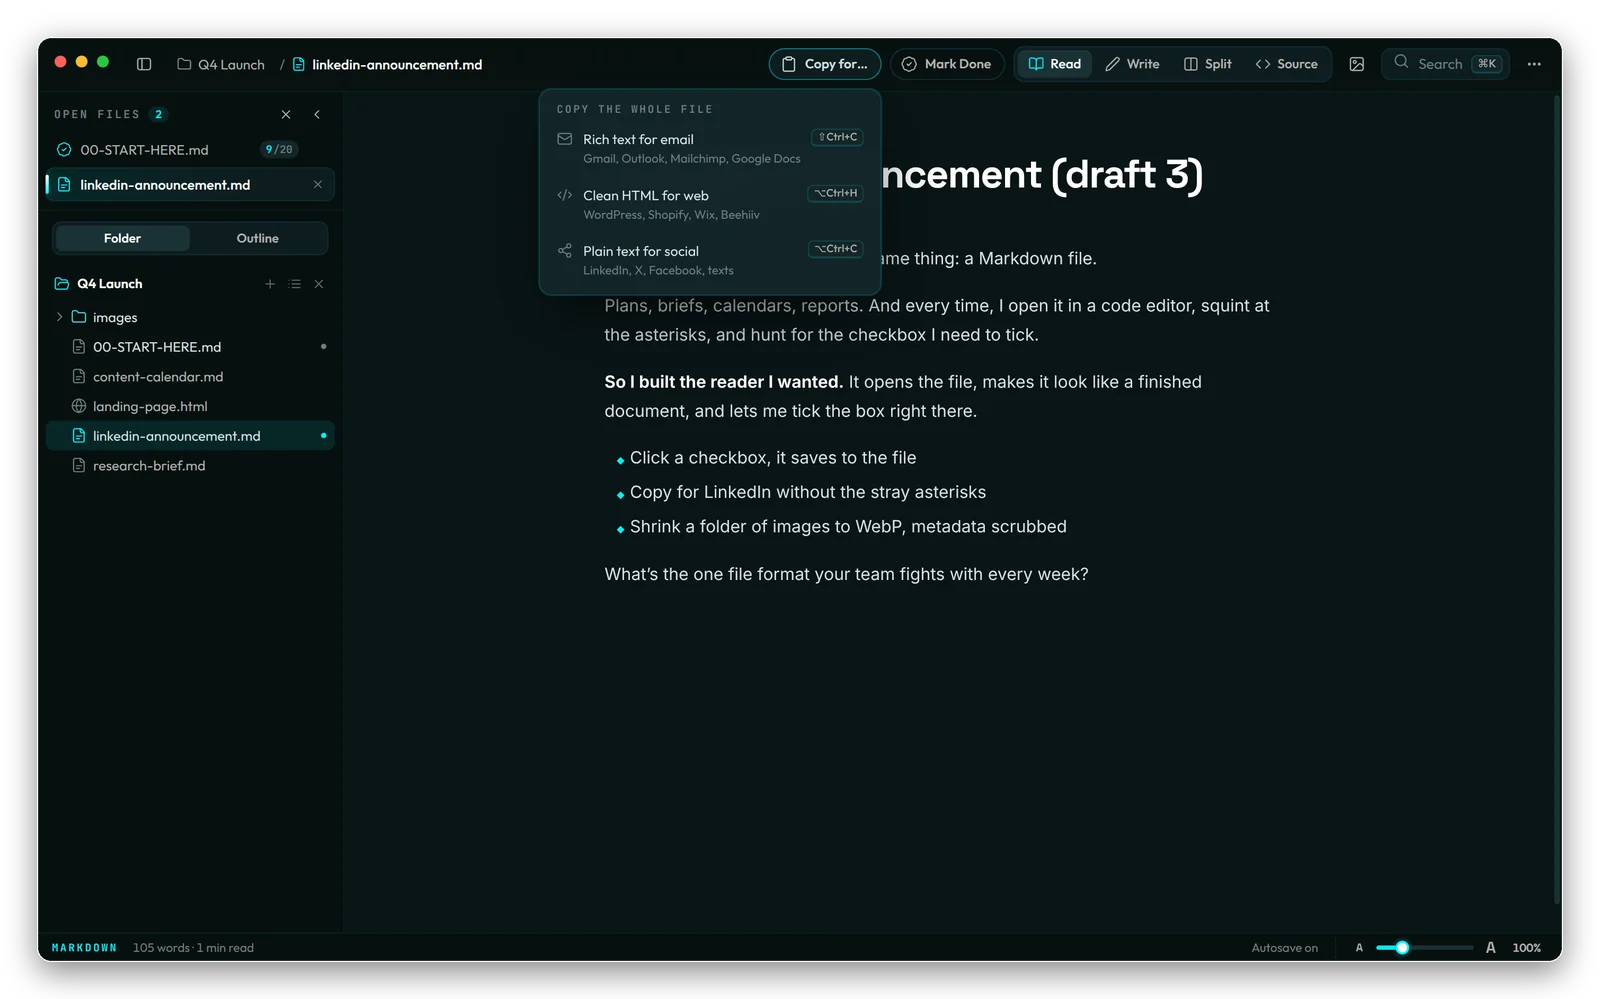Image resolution: width=1600 pixels, height=999 pixels.
Task: Click linkedin-announcement.md breadcrumb
Action: click(387, 64)
